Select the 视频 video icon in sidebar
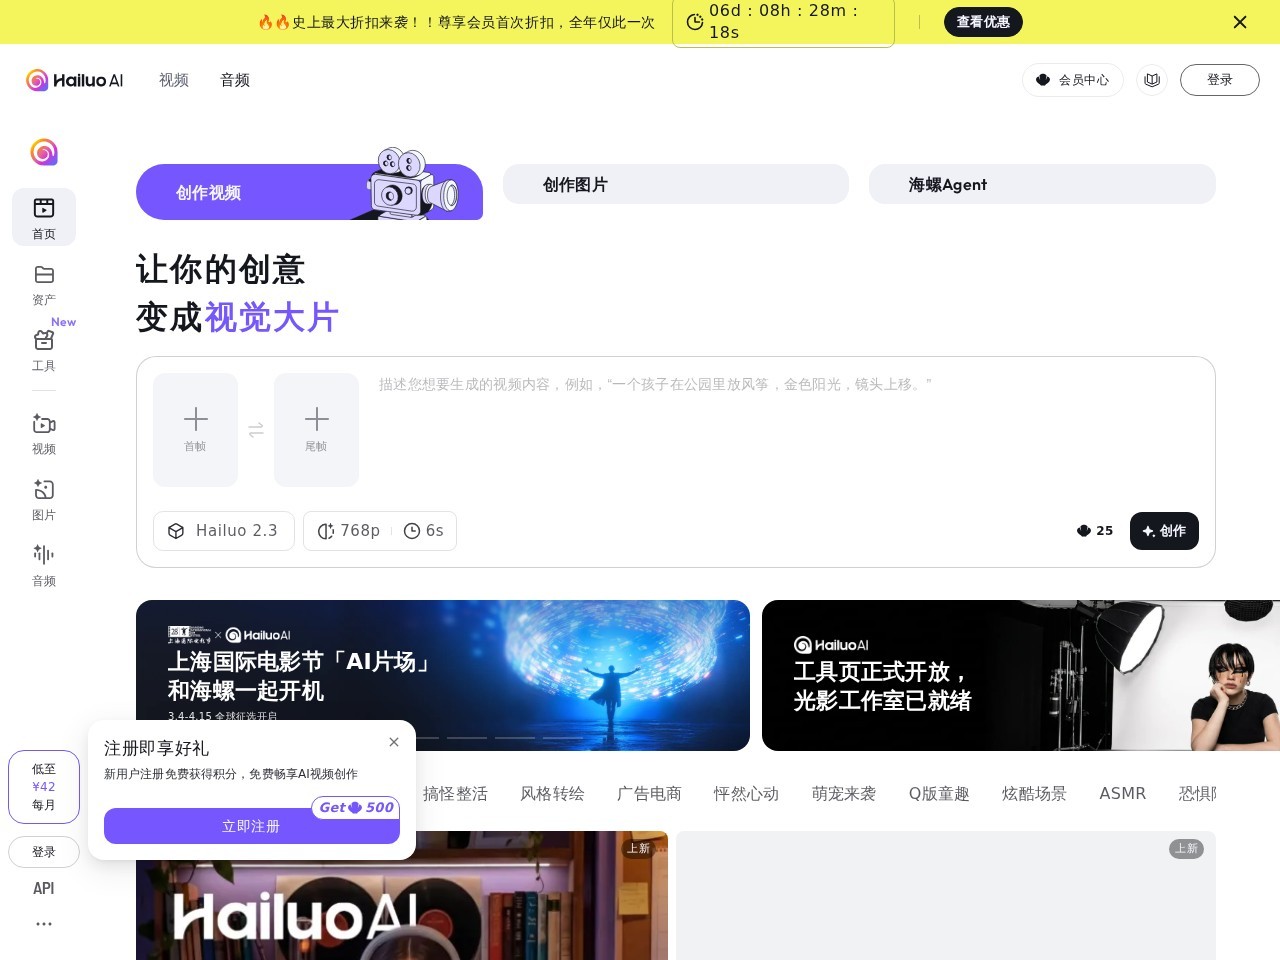The width and height of the screenshot is (1280, 960). tap(44, 433)
